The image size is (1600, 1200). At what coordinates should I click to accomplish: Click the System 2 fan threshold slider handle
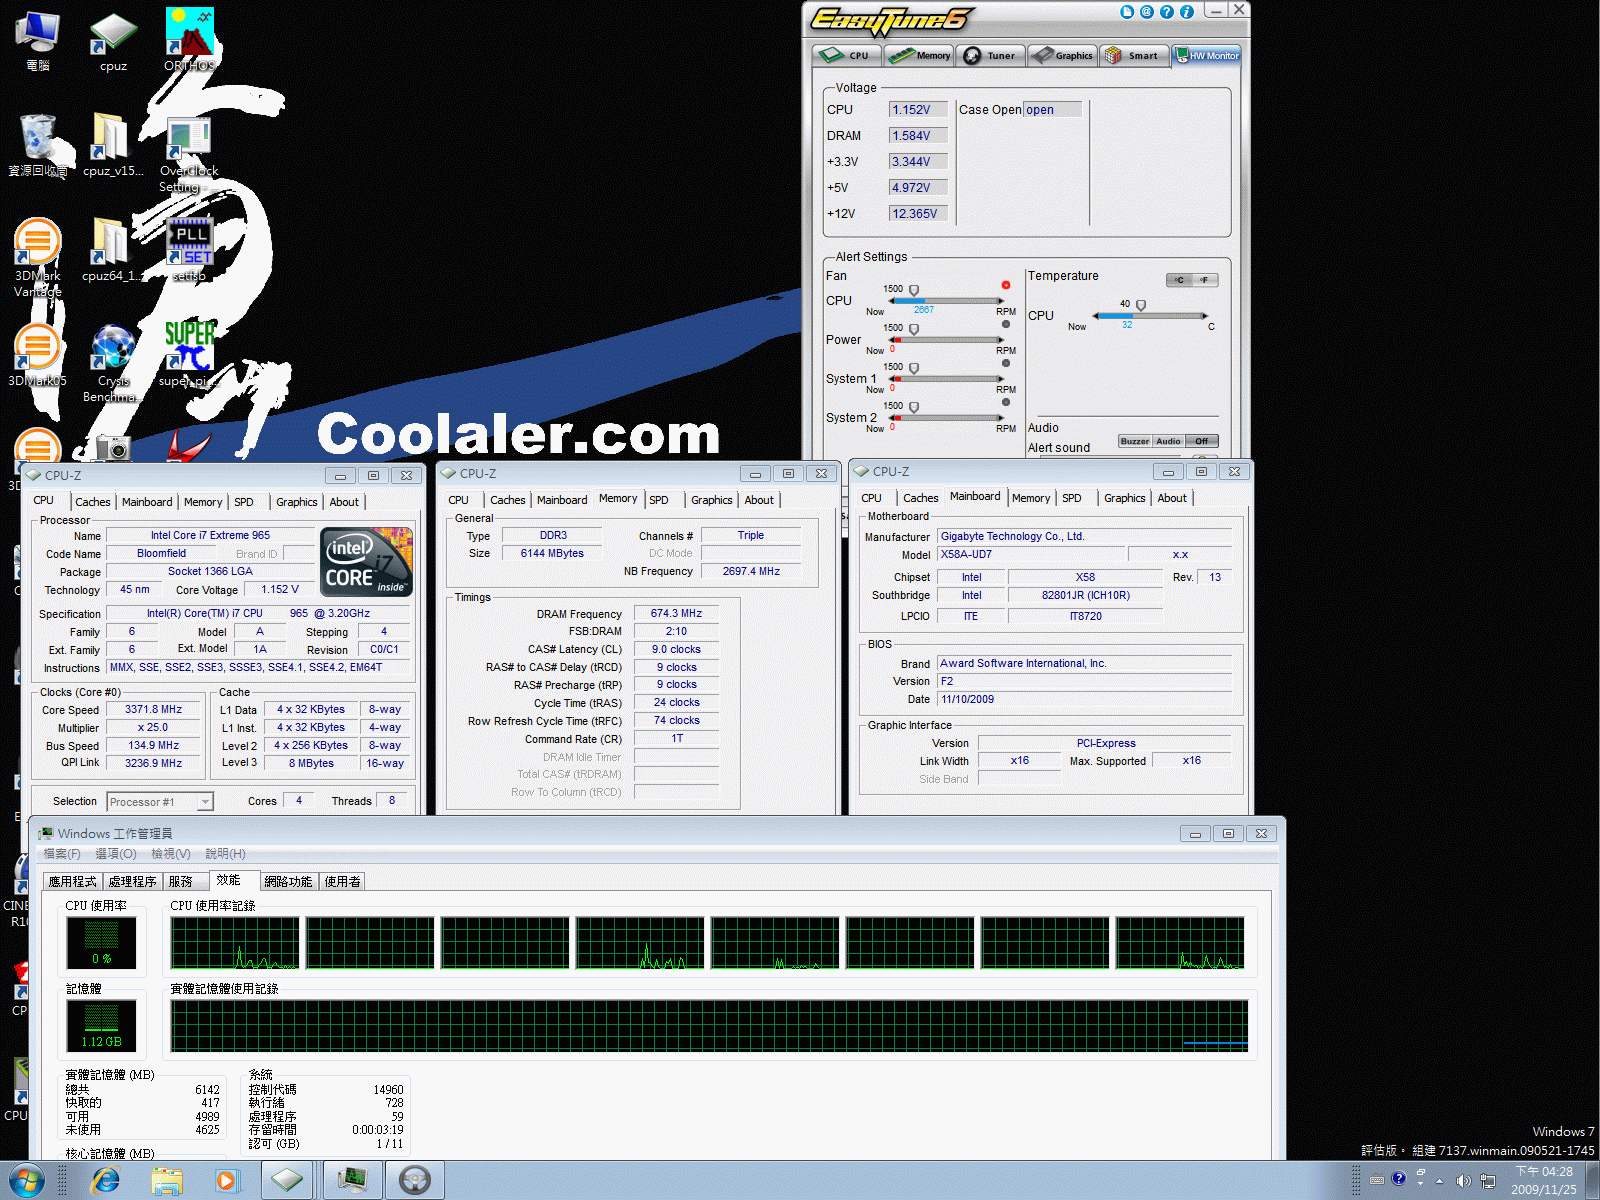pos(914,407)
